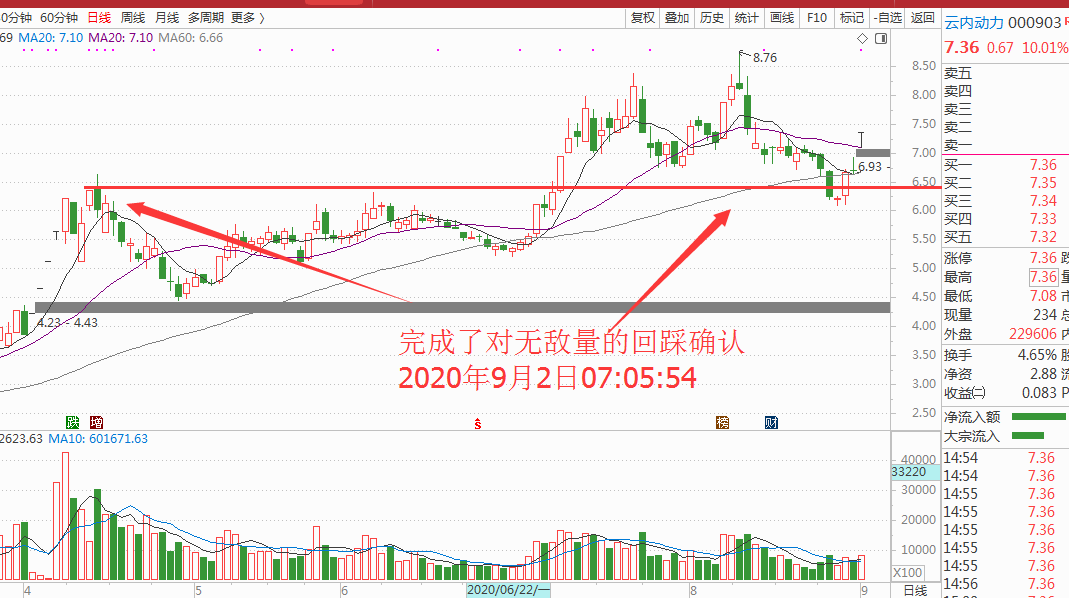Click the 买三 bid price 7.34

click(x=1043, y=201)
